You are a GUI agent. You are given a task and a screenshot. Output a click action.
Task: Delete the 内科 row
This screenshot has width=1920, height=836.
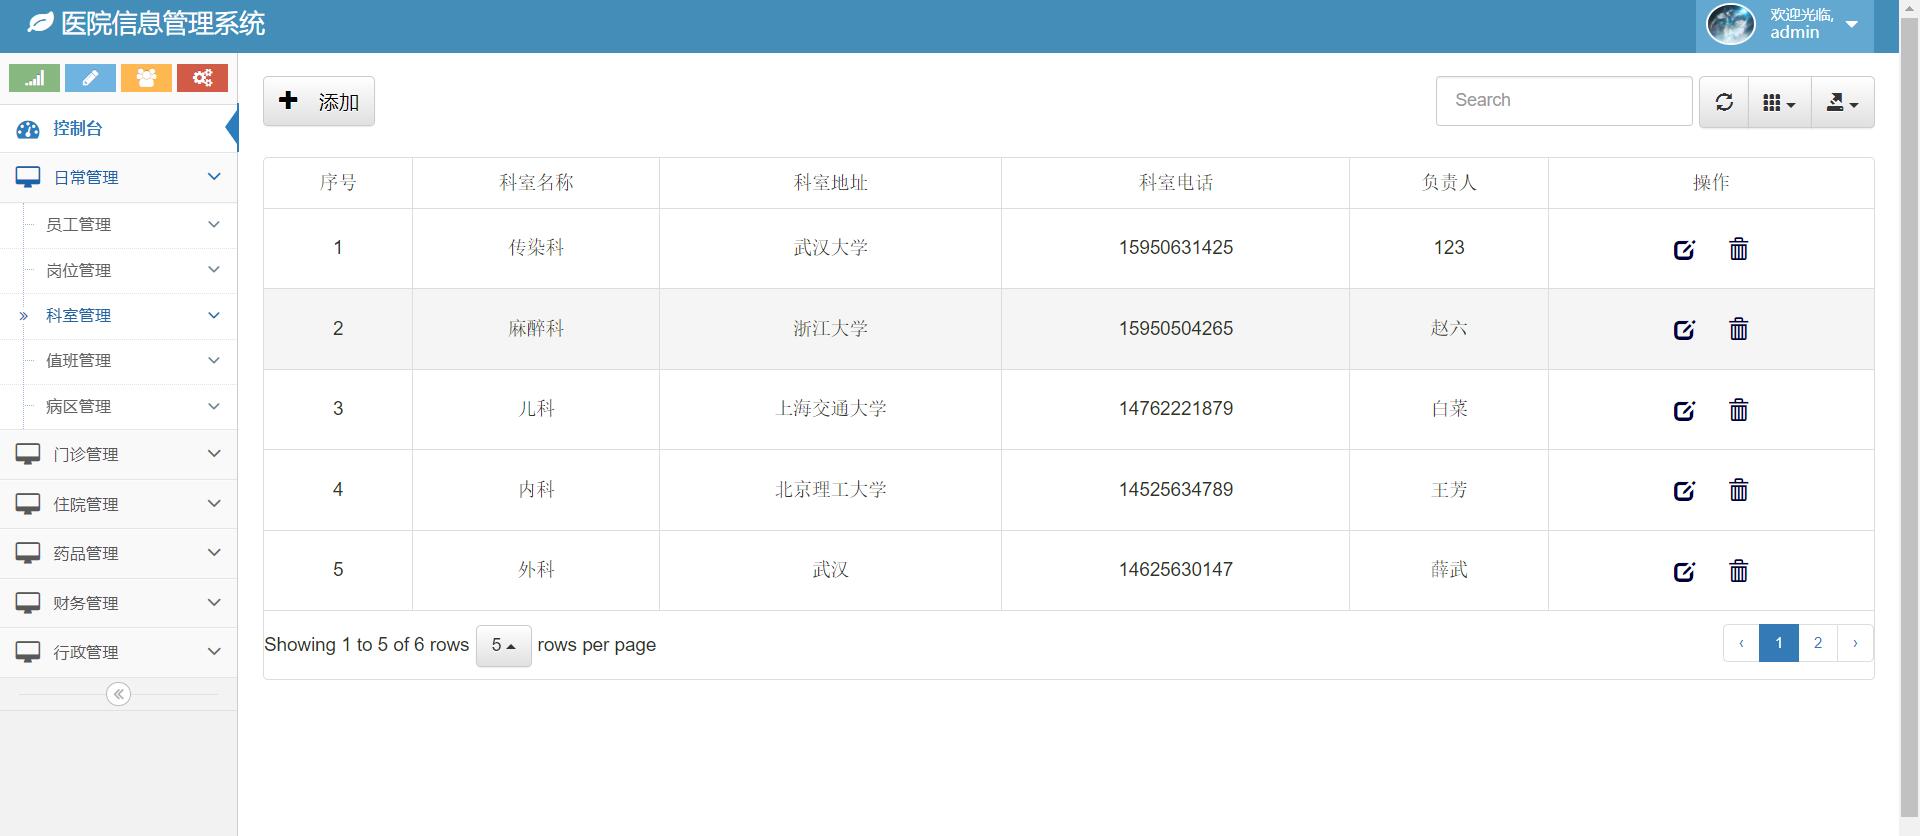coord(1738,490)
